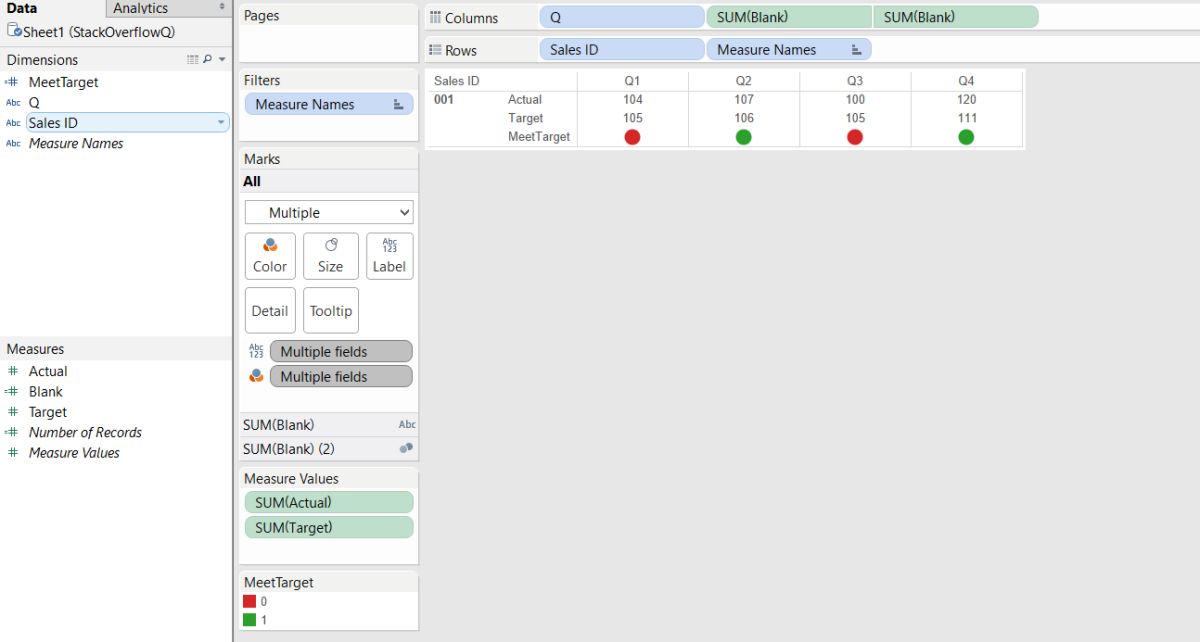Click the Label marks card
This screenshot has width=1200, height=642.
click(x=389, y=256)
